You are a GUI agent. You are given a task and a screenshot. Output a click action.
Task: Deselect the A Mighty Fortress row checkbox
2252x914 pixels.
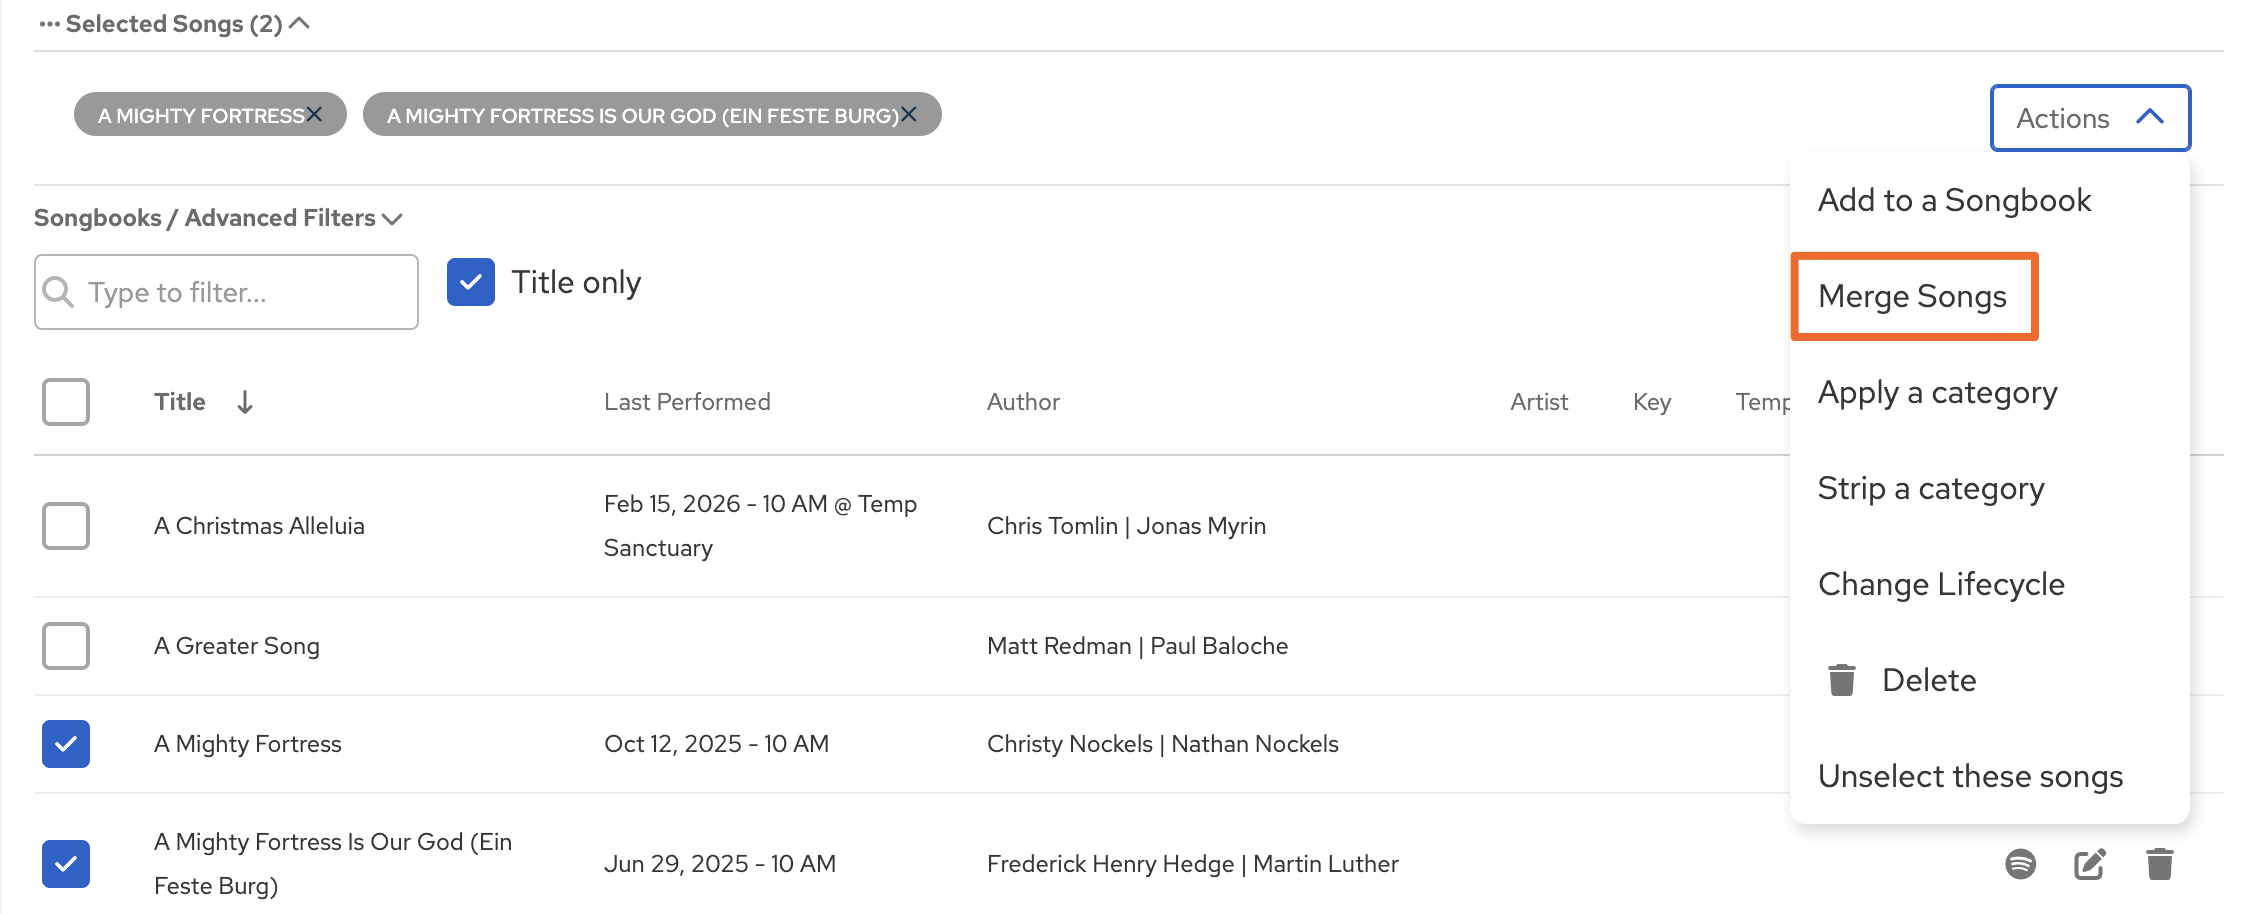click(66, 744)
